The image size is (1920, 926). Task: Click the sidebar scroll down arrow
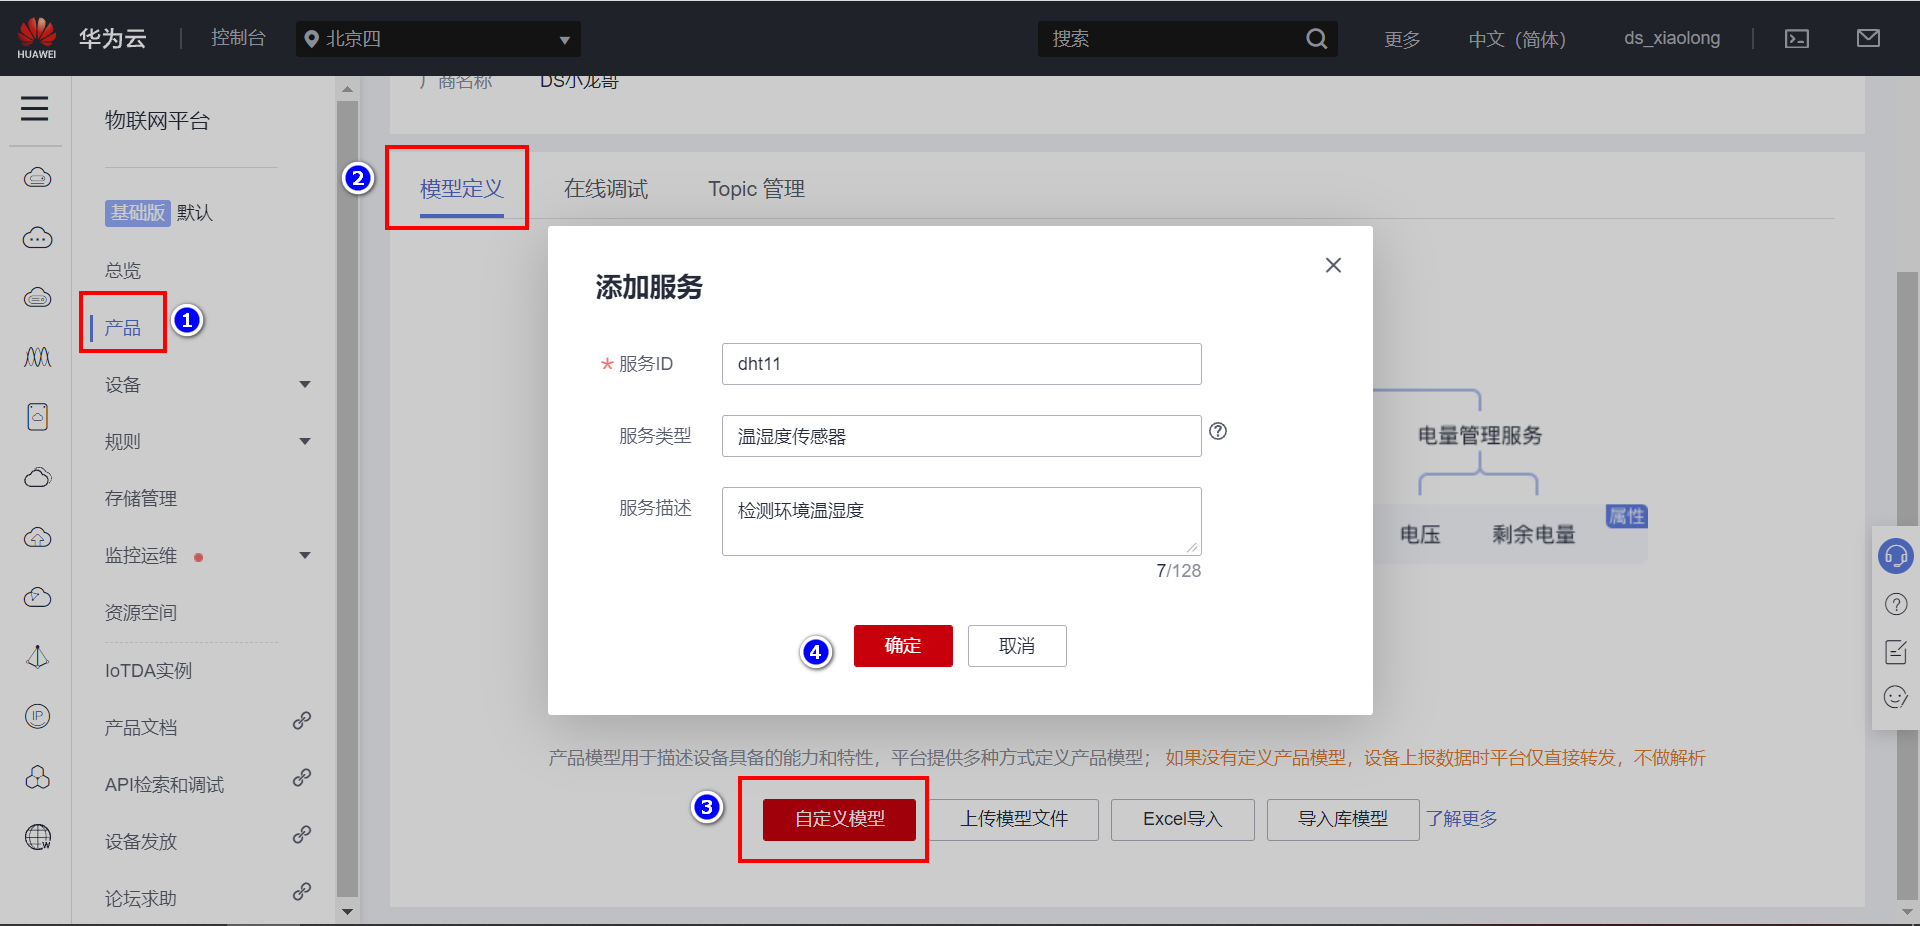pos(347,912)
